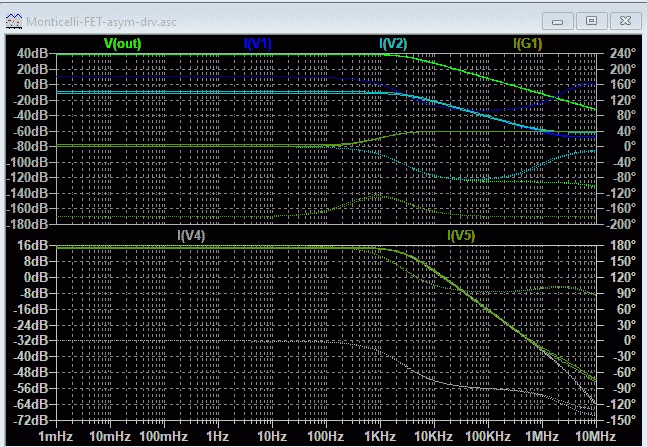The height and width of the screenshot is (447, 647).
Task: Click the -200° label on upper right axis
Action: (620, 224)
